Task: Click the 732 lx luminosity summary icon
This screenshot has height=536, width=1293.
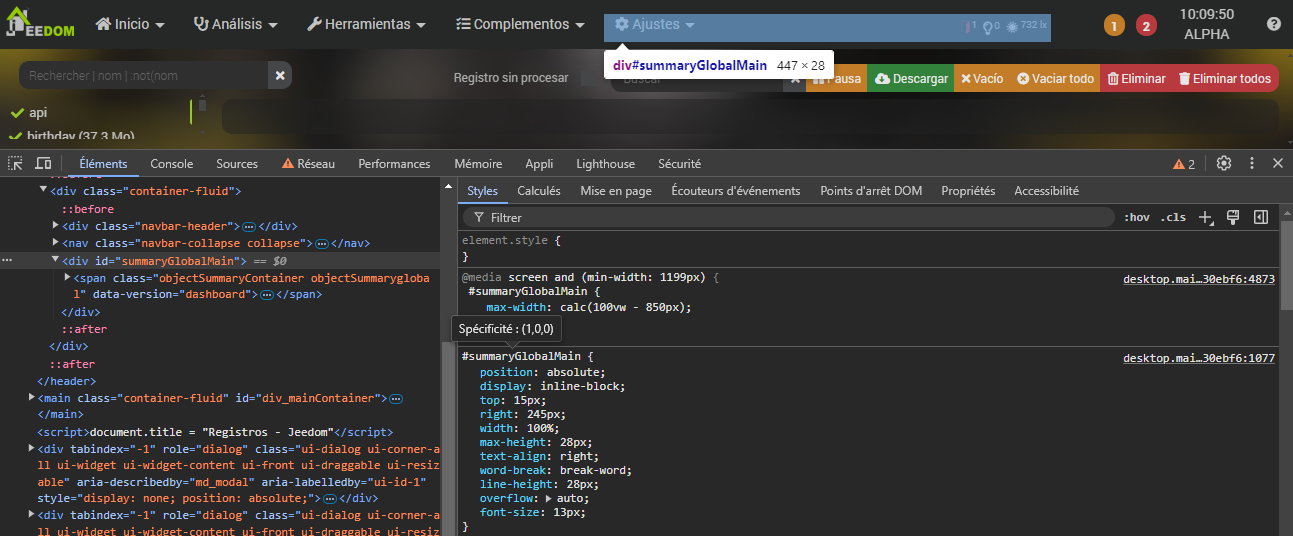Action: click(x=1026, y=26)
